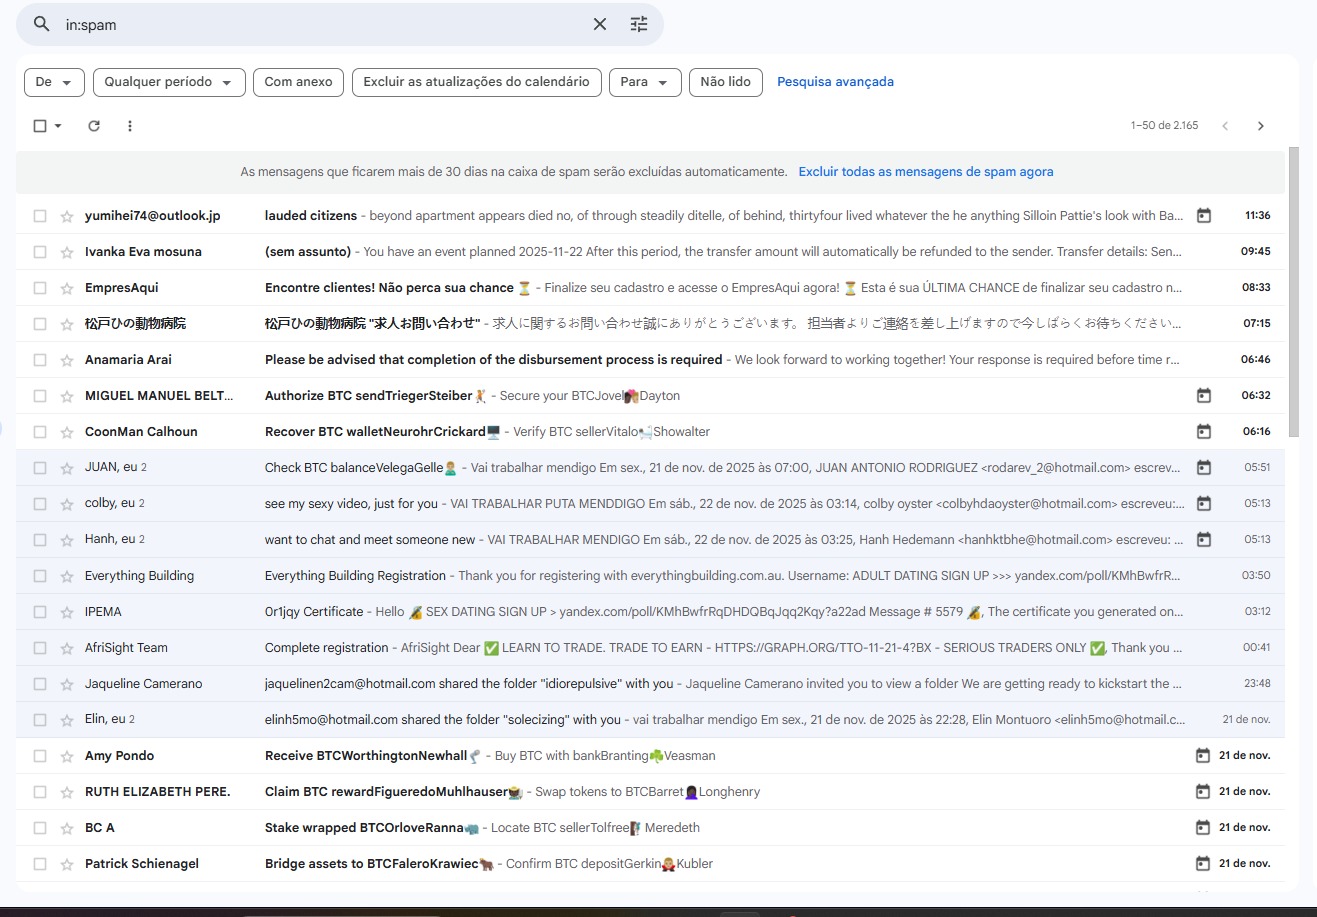Open the select-all dropdown arrow

tap(58, 126)
